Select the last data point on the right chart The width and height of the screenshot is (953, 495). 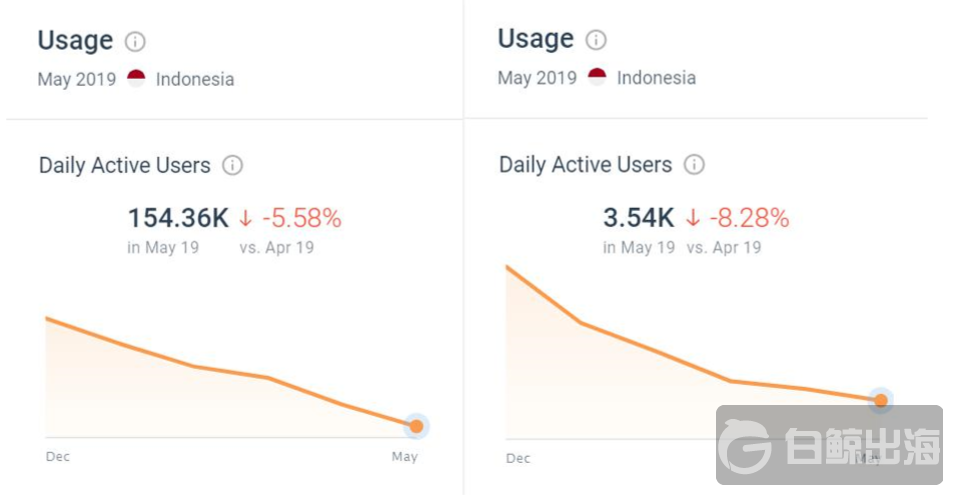coord(880,401)
